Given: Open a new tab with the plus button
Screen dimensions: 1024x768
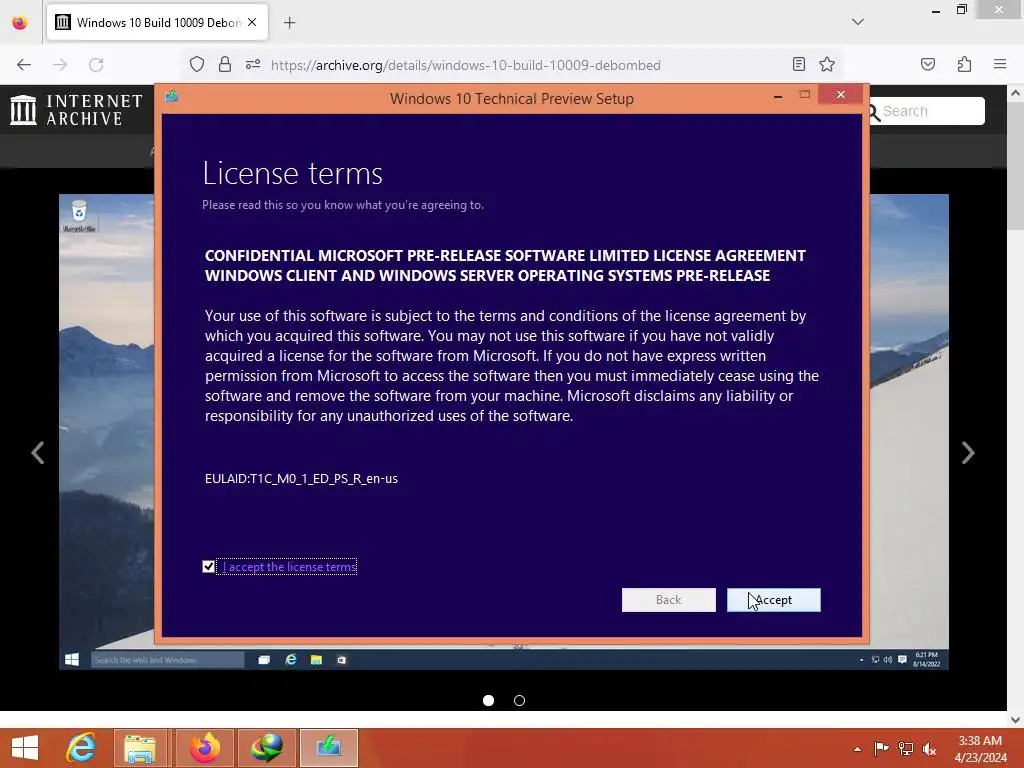Looking at the screenshot, I should coord(289,23).
